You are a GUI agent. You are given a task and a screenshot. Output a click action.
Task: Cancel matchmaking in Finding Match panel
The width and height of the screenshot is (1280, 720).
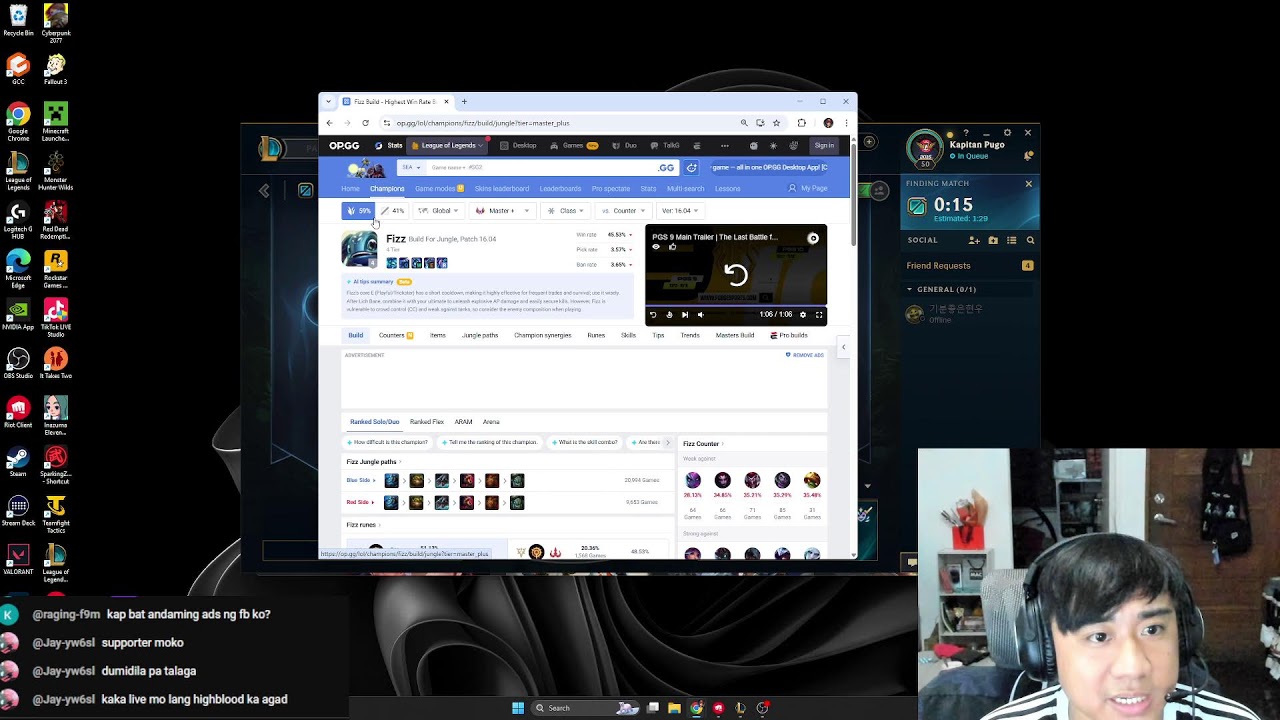click(1028, 184)
